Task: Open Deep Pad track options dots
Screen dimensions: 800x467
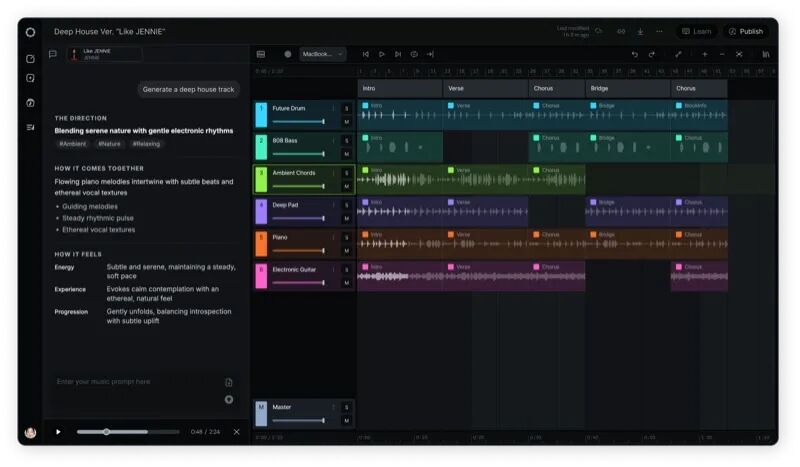Action: [334, 205]
